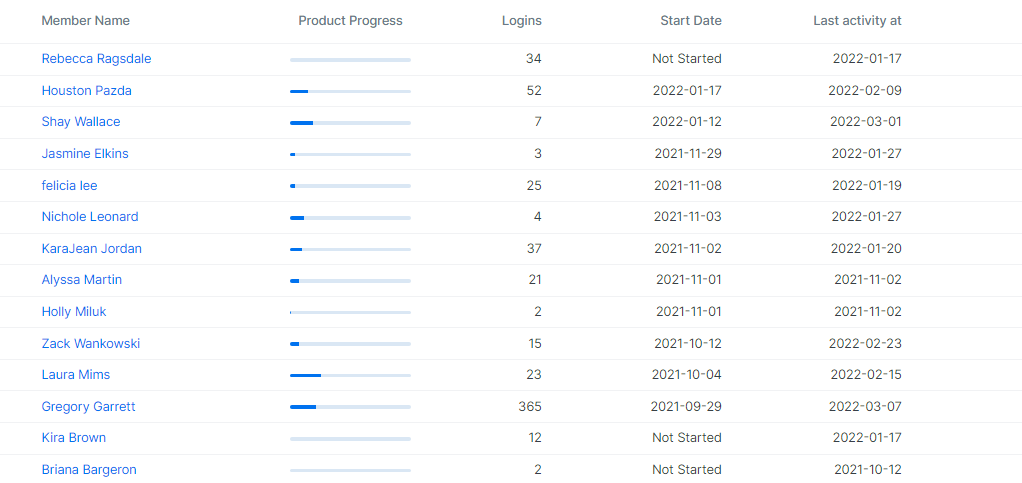1022x483 pixels.
Task: Click Nichole Leonard name link
Action: pyautogui.click(x=90, y=217)
